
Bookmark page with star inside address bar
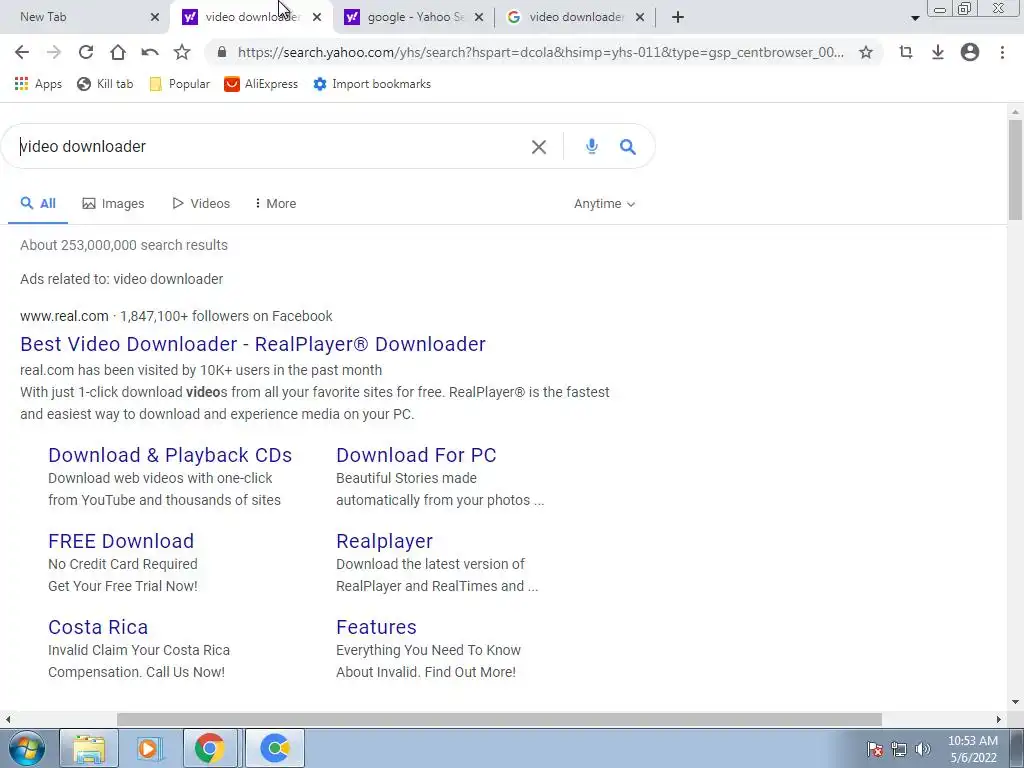click(x=866, y=52)
